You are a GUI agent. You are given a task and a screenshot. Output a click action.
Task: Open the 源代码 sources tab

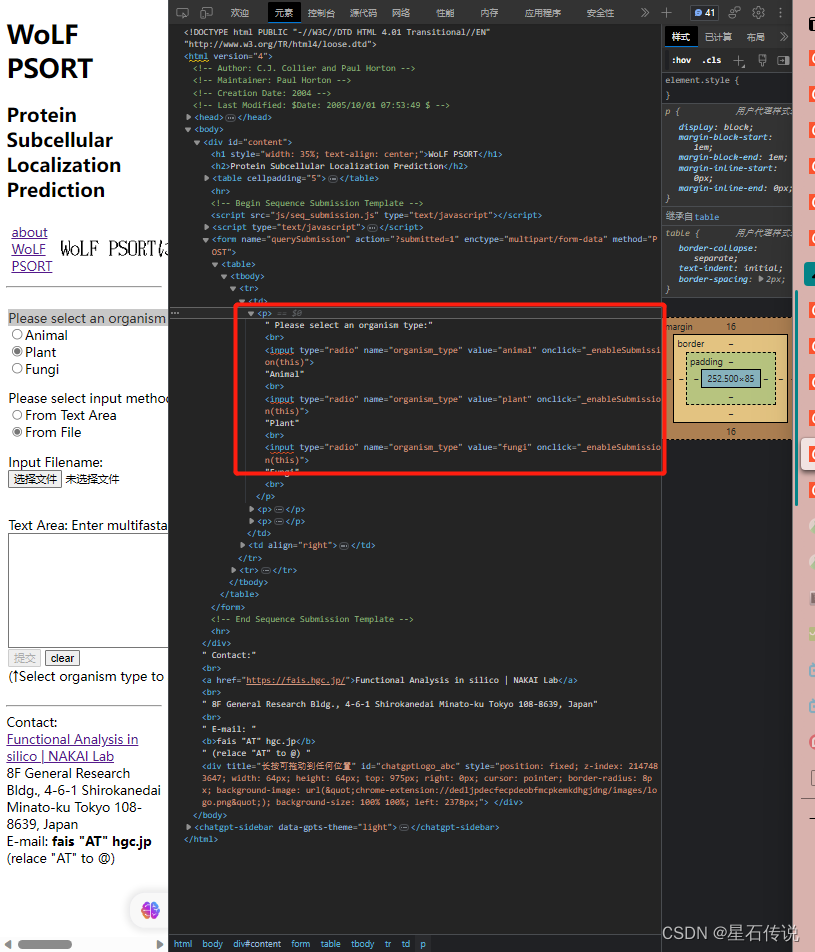point(363,13)
